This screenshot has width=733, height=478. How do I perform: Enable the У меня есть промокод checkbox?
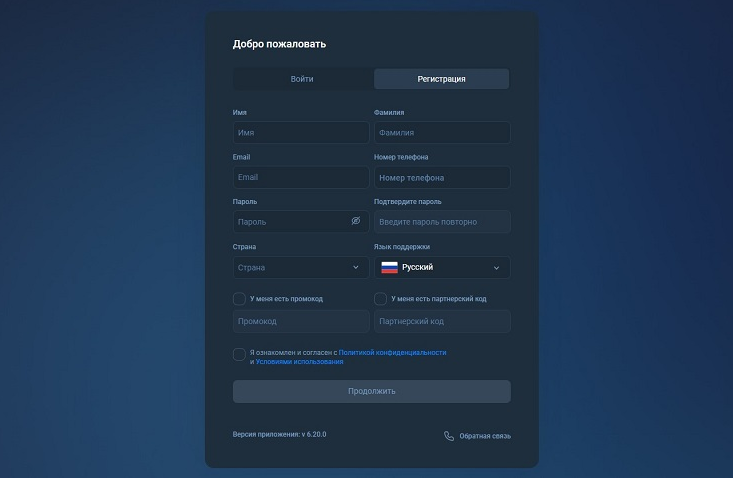239,299
